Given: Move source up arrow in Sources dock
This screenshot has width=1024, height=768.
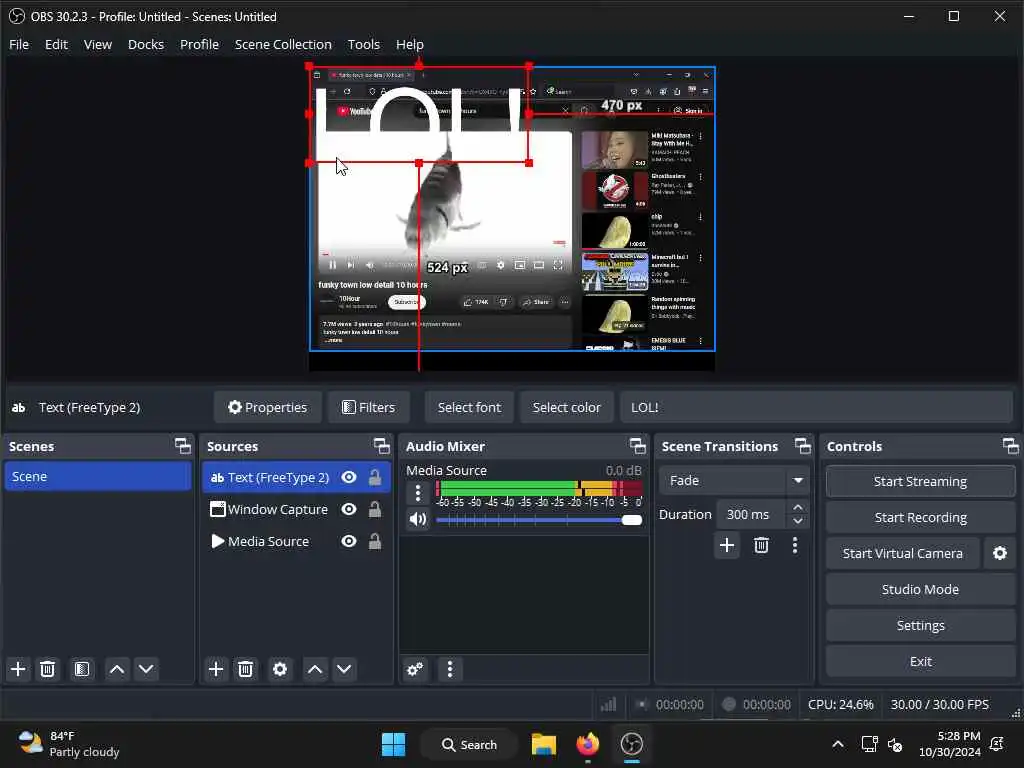Looking at the screenshot, I should point(315,669).
